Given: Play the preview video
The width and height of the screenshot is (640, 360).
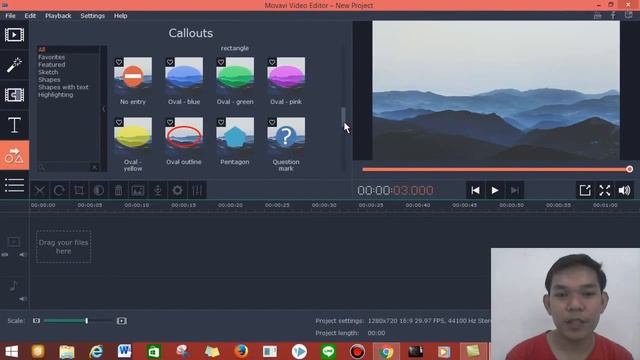Looking at the screenshot, I should click(495, 190).
